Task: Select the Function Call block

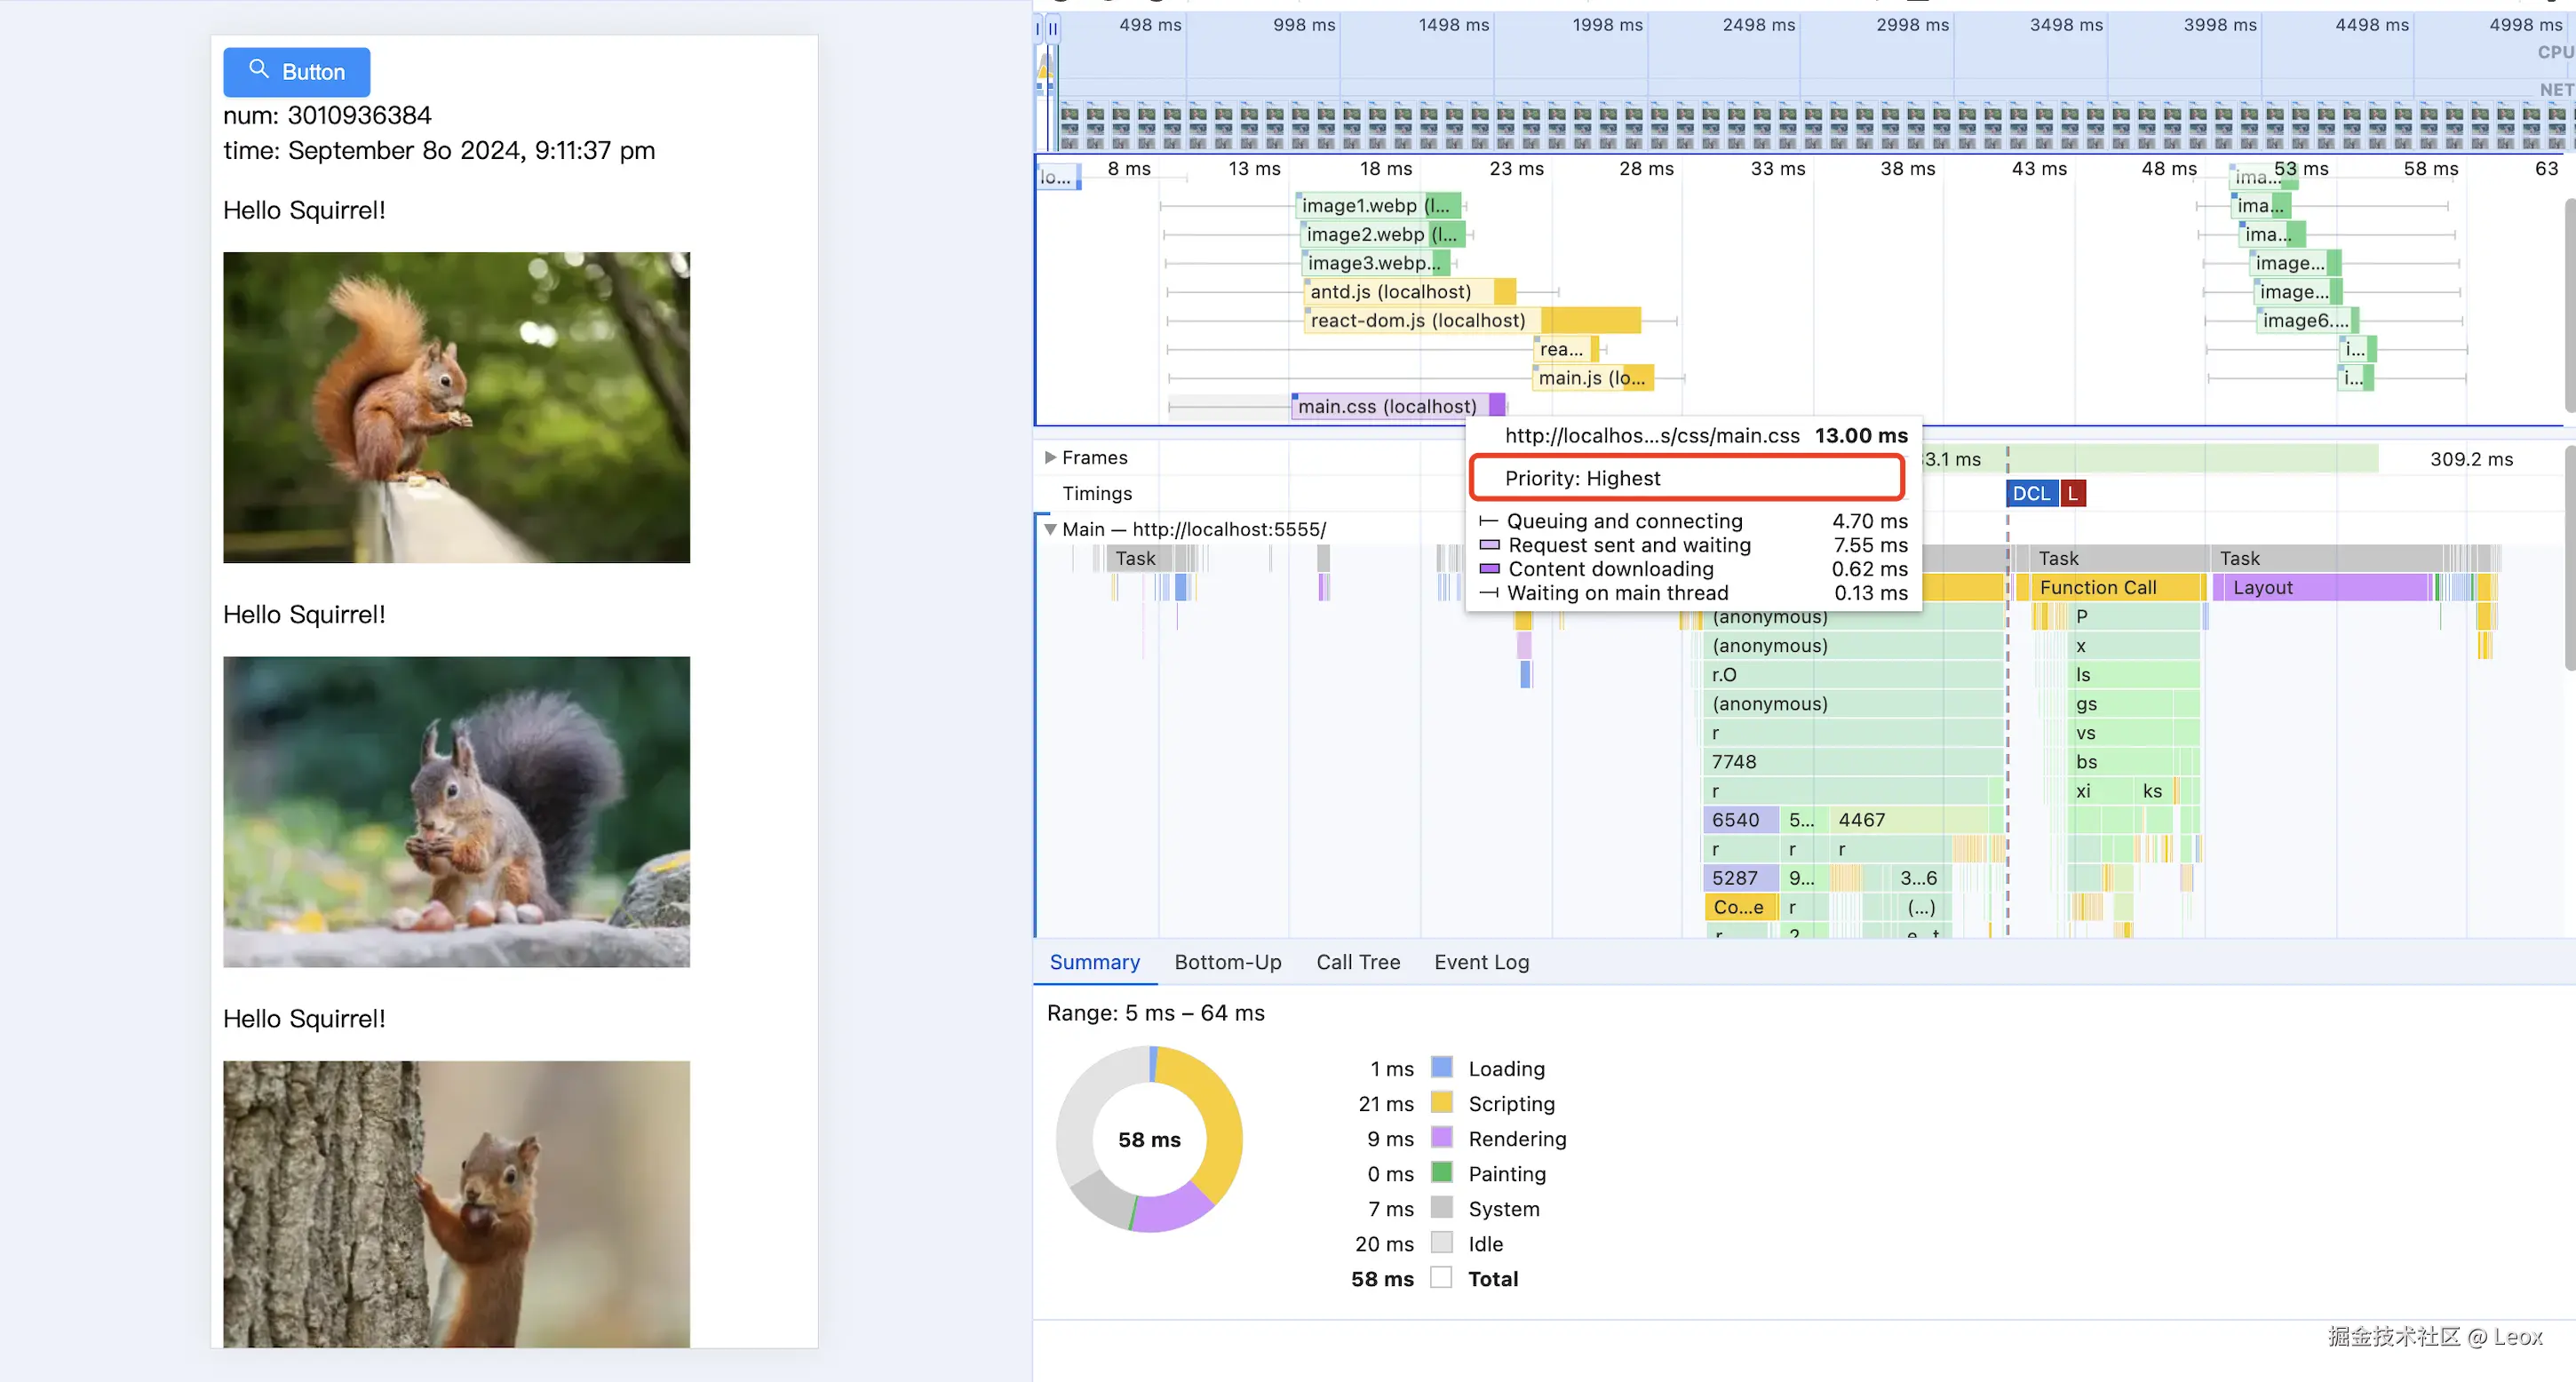Action: [x=2098, y=587]
